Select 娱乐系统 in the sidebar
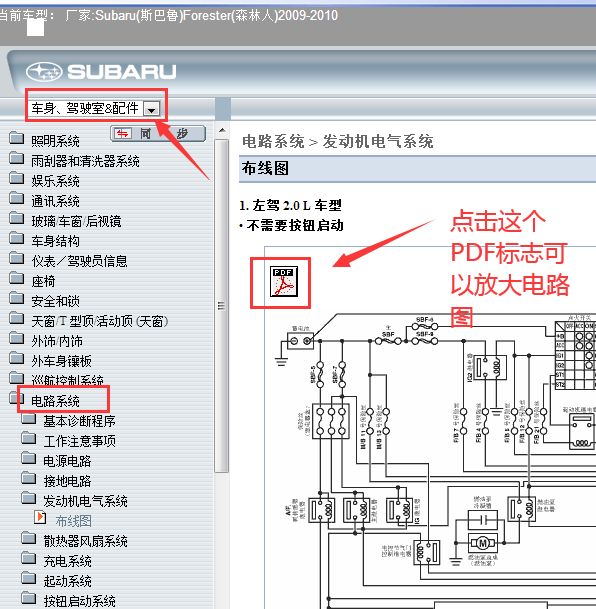Image resolution: width=596 pixels, height=609 pixels. click(56, 181)
